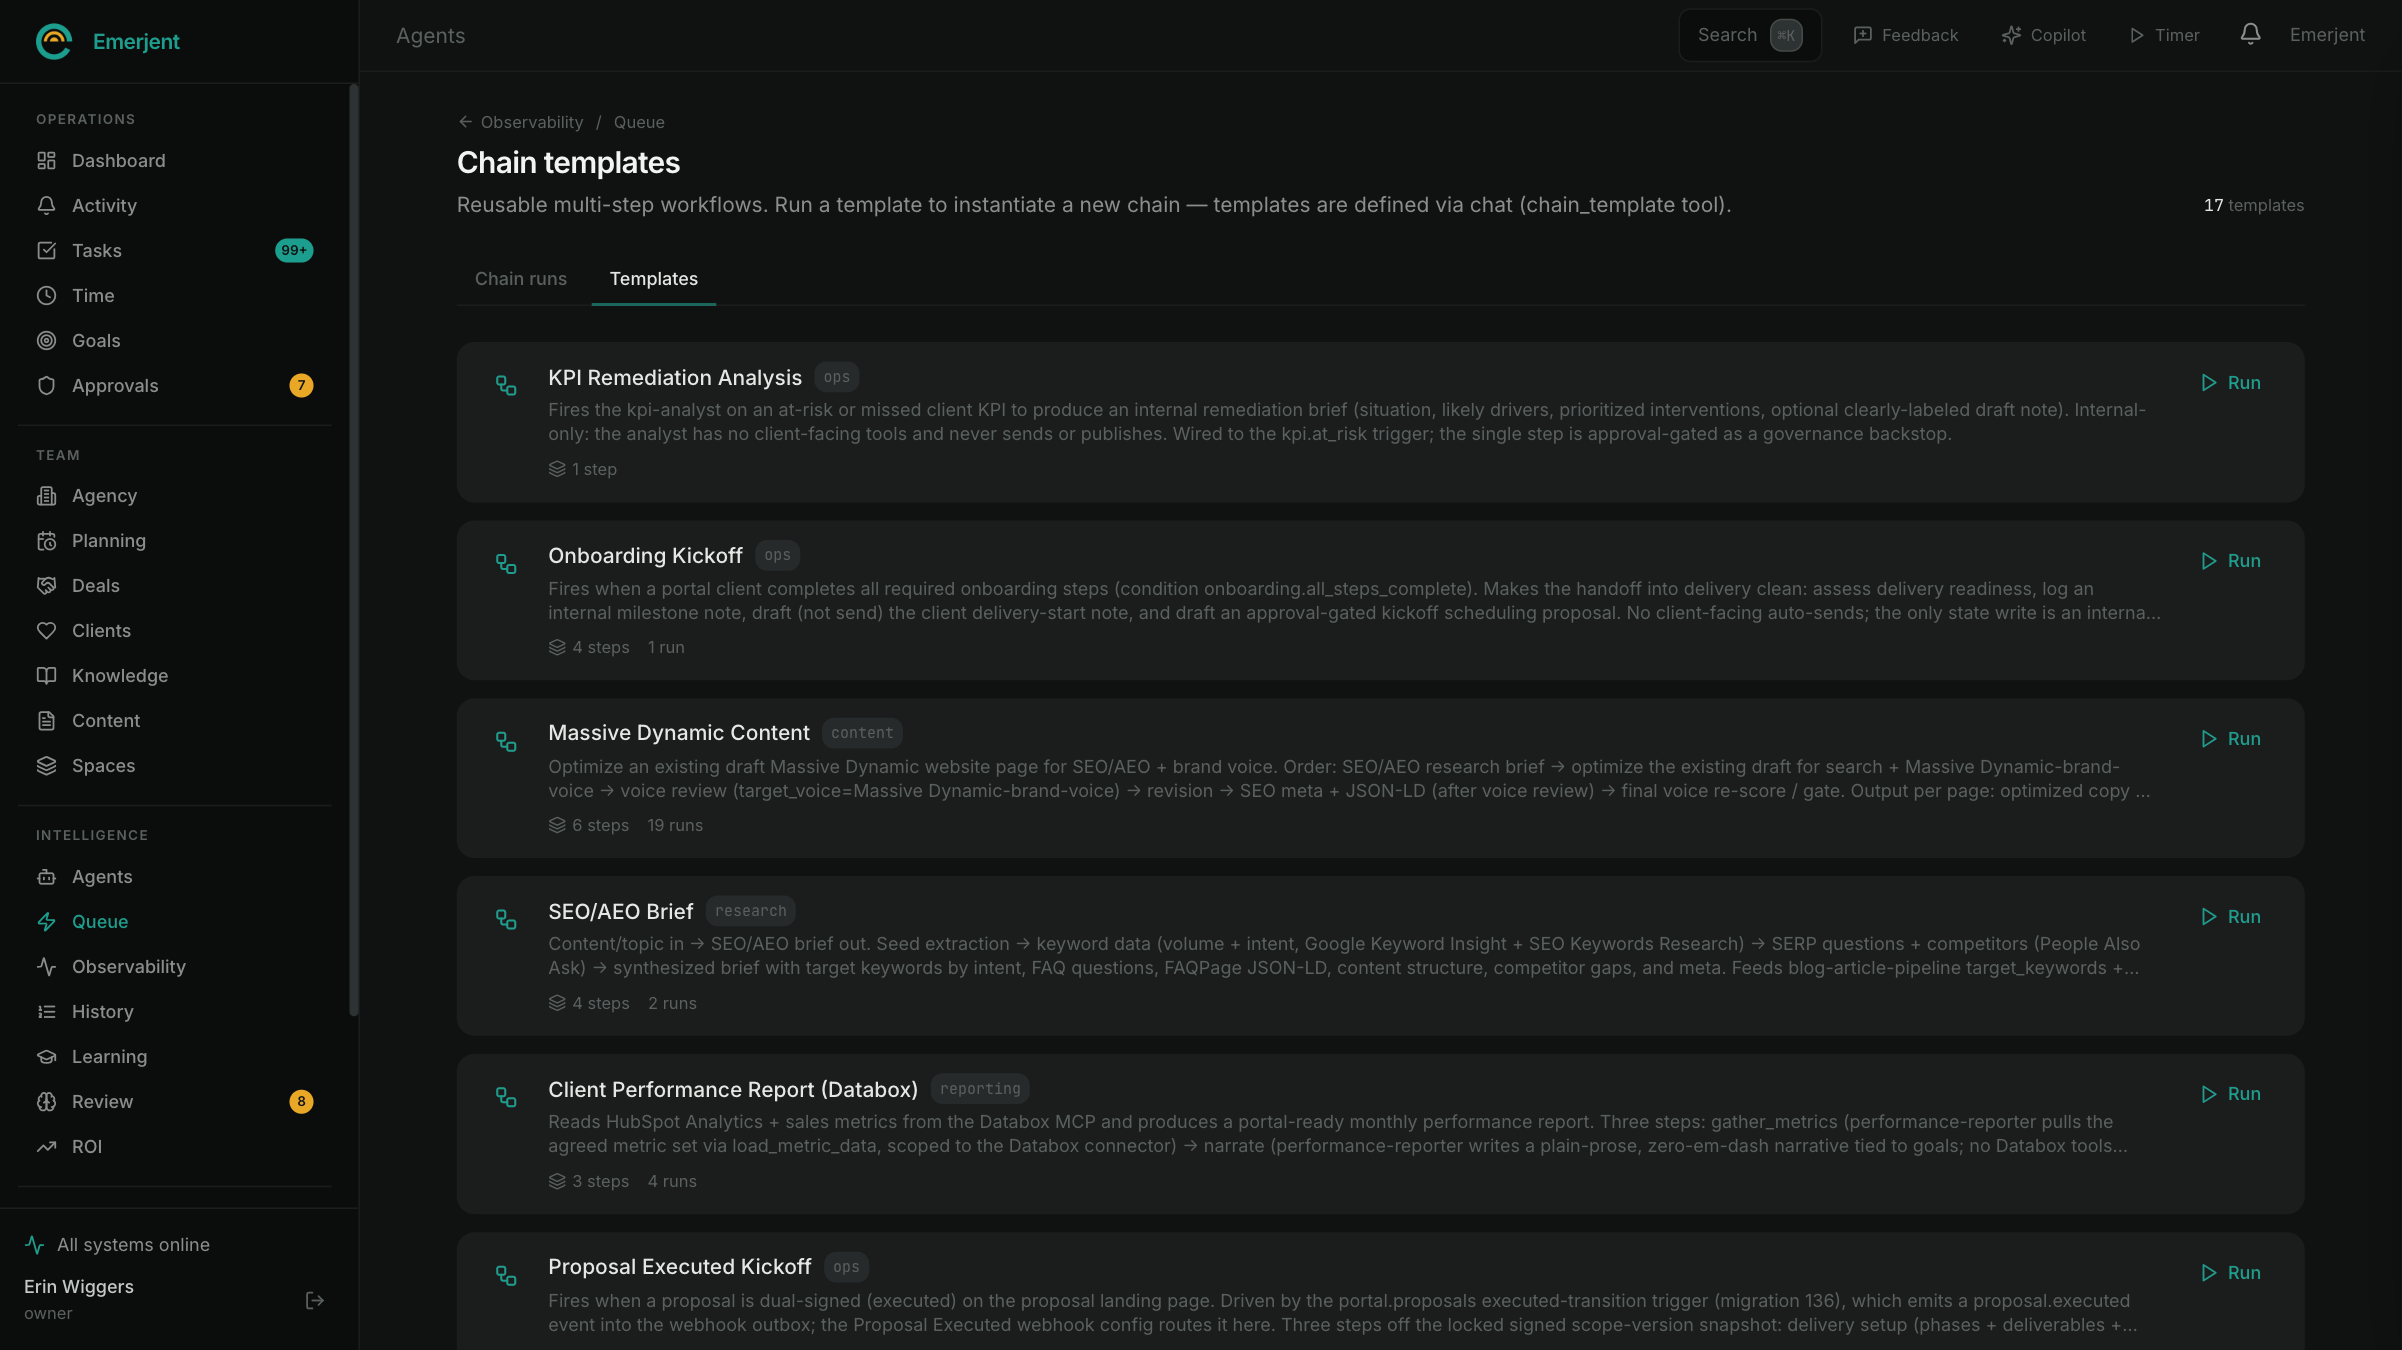Viewport: 2402px width, 1350px height.
Task: Run the Proposal Executed Kickoff template
Action: pos(2230,1273)
